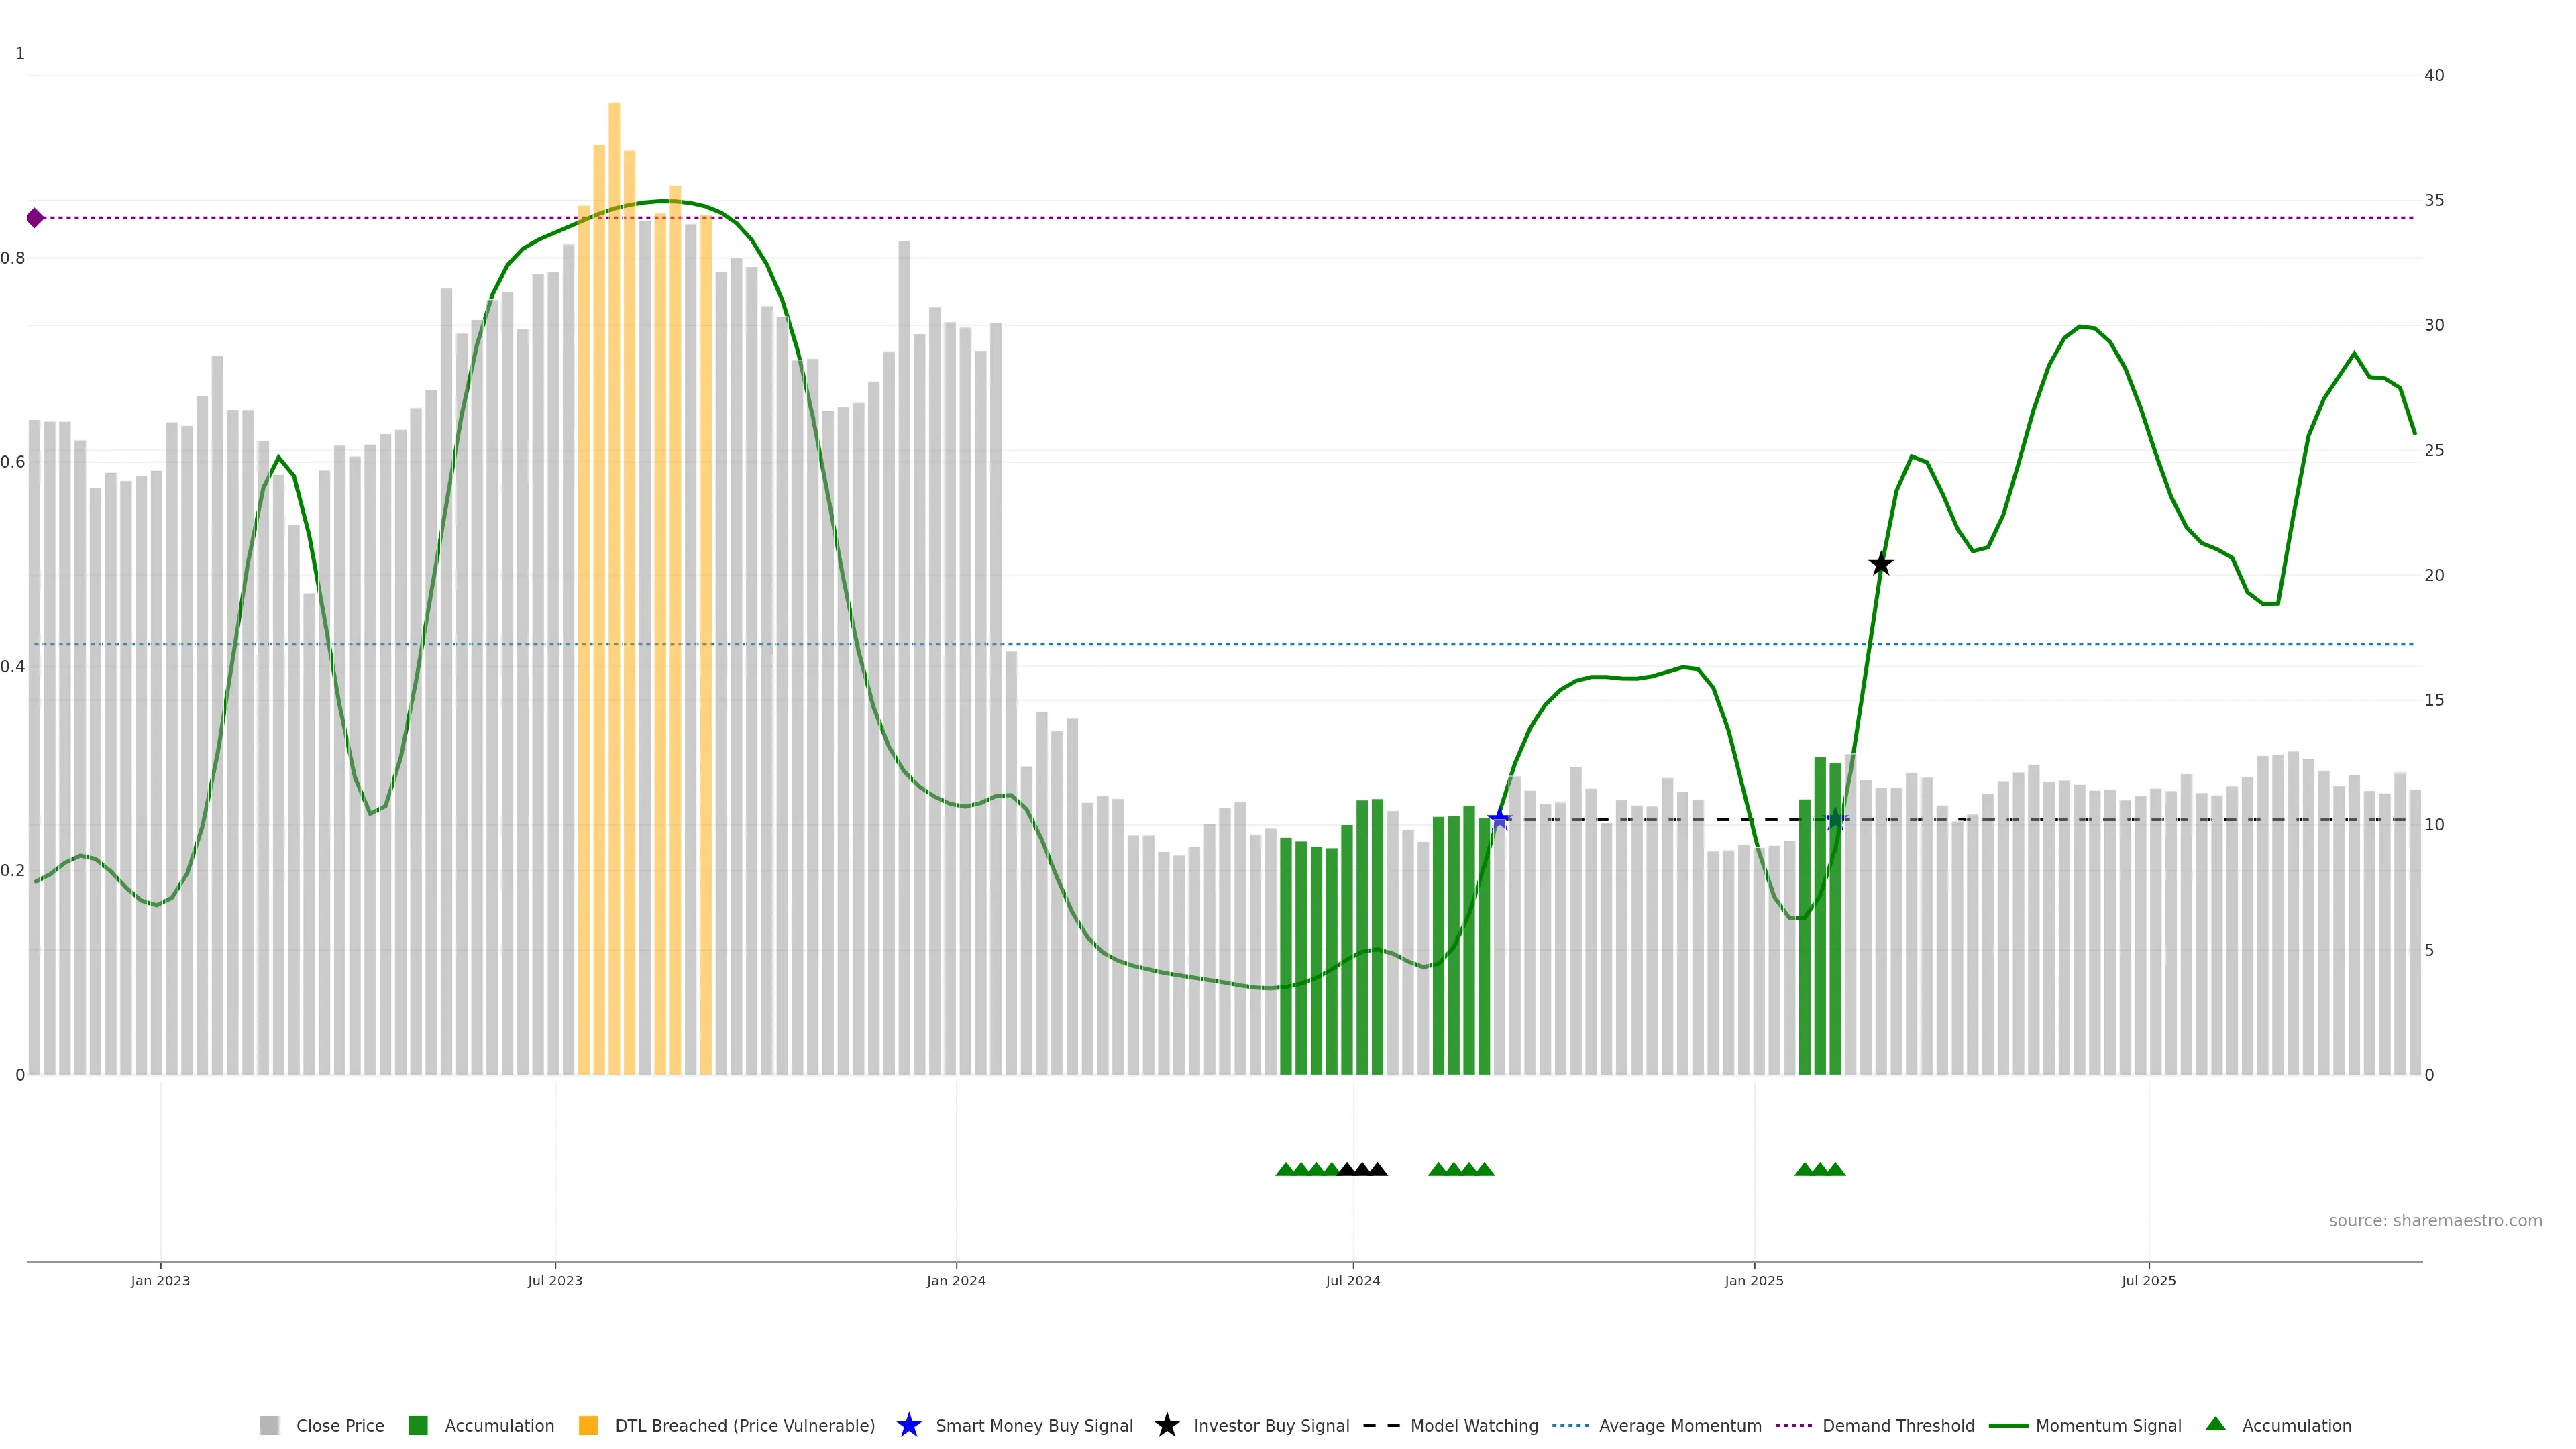Click the black triangle markers near Jul 2024

[1362, 1169]
